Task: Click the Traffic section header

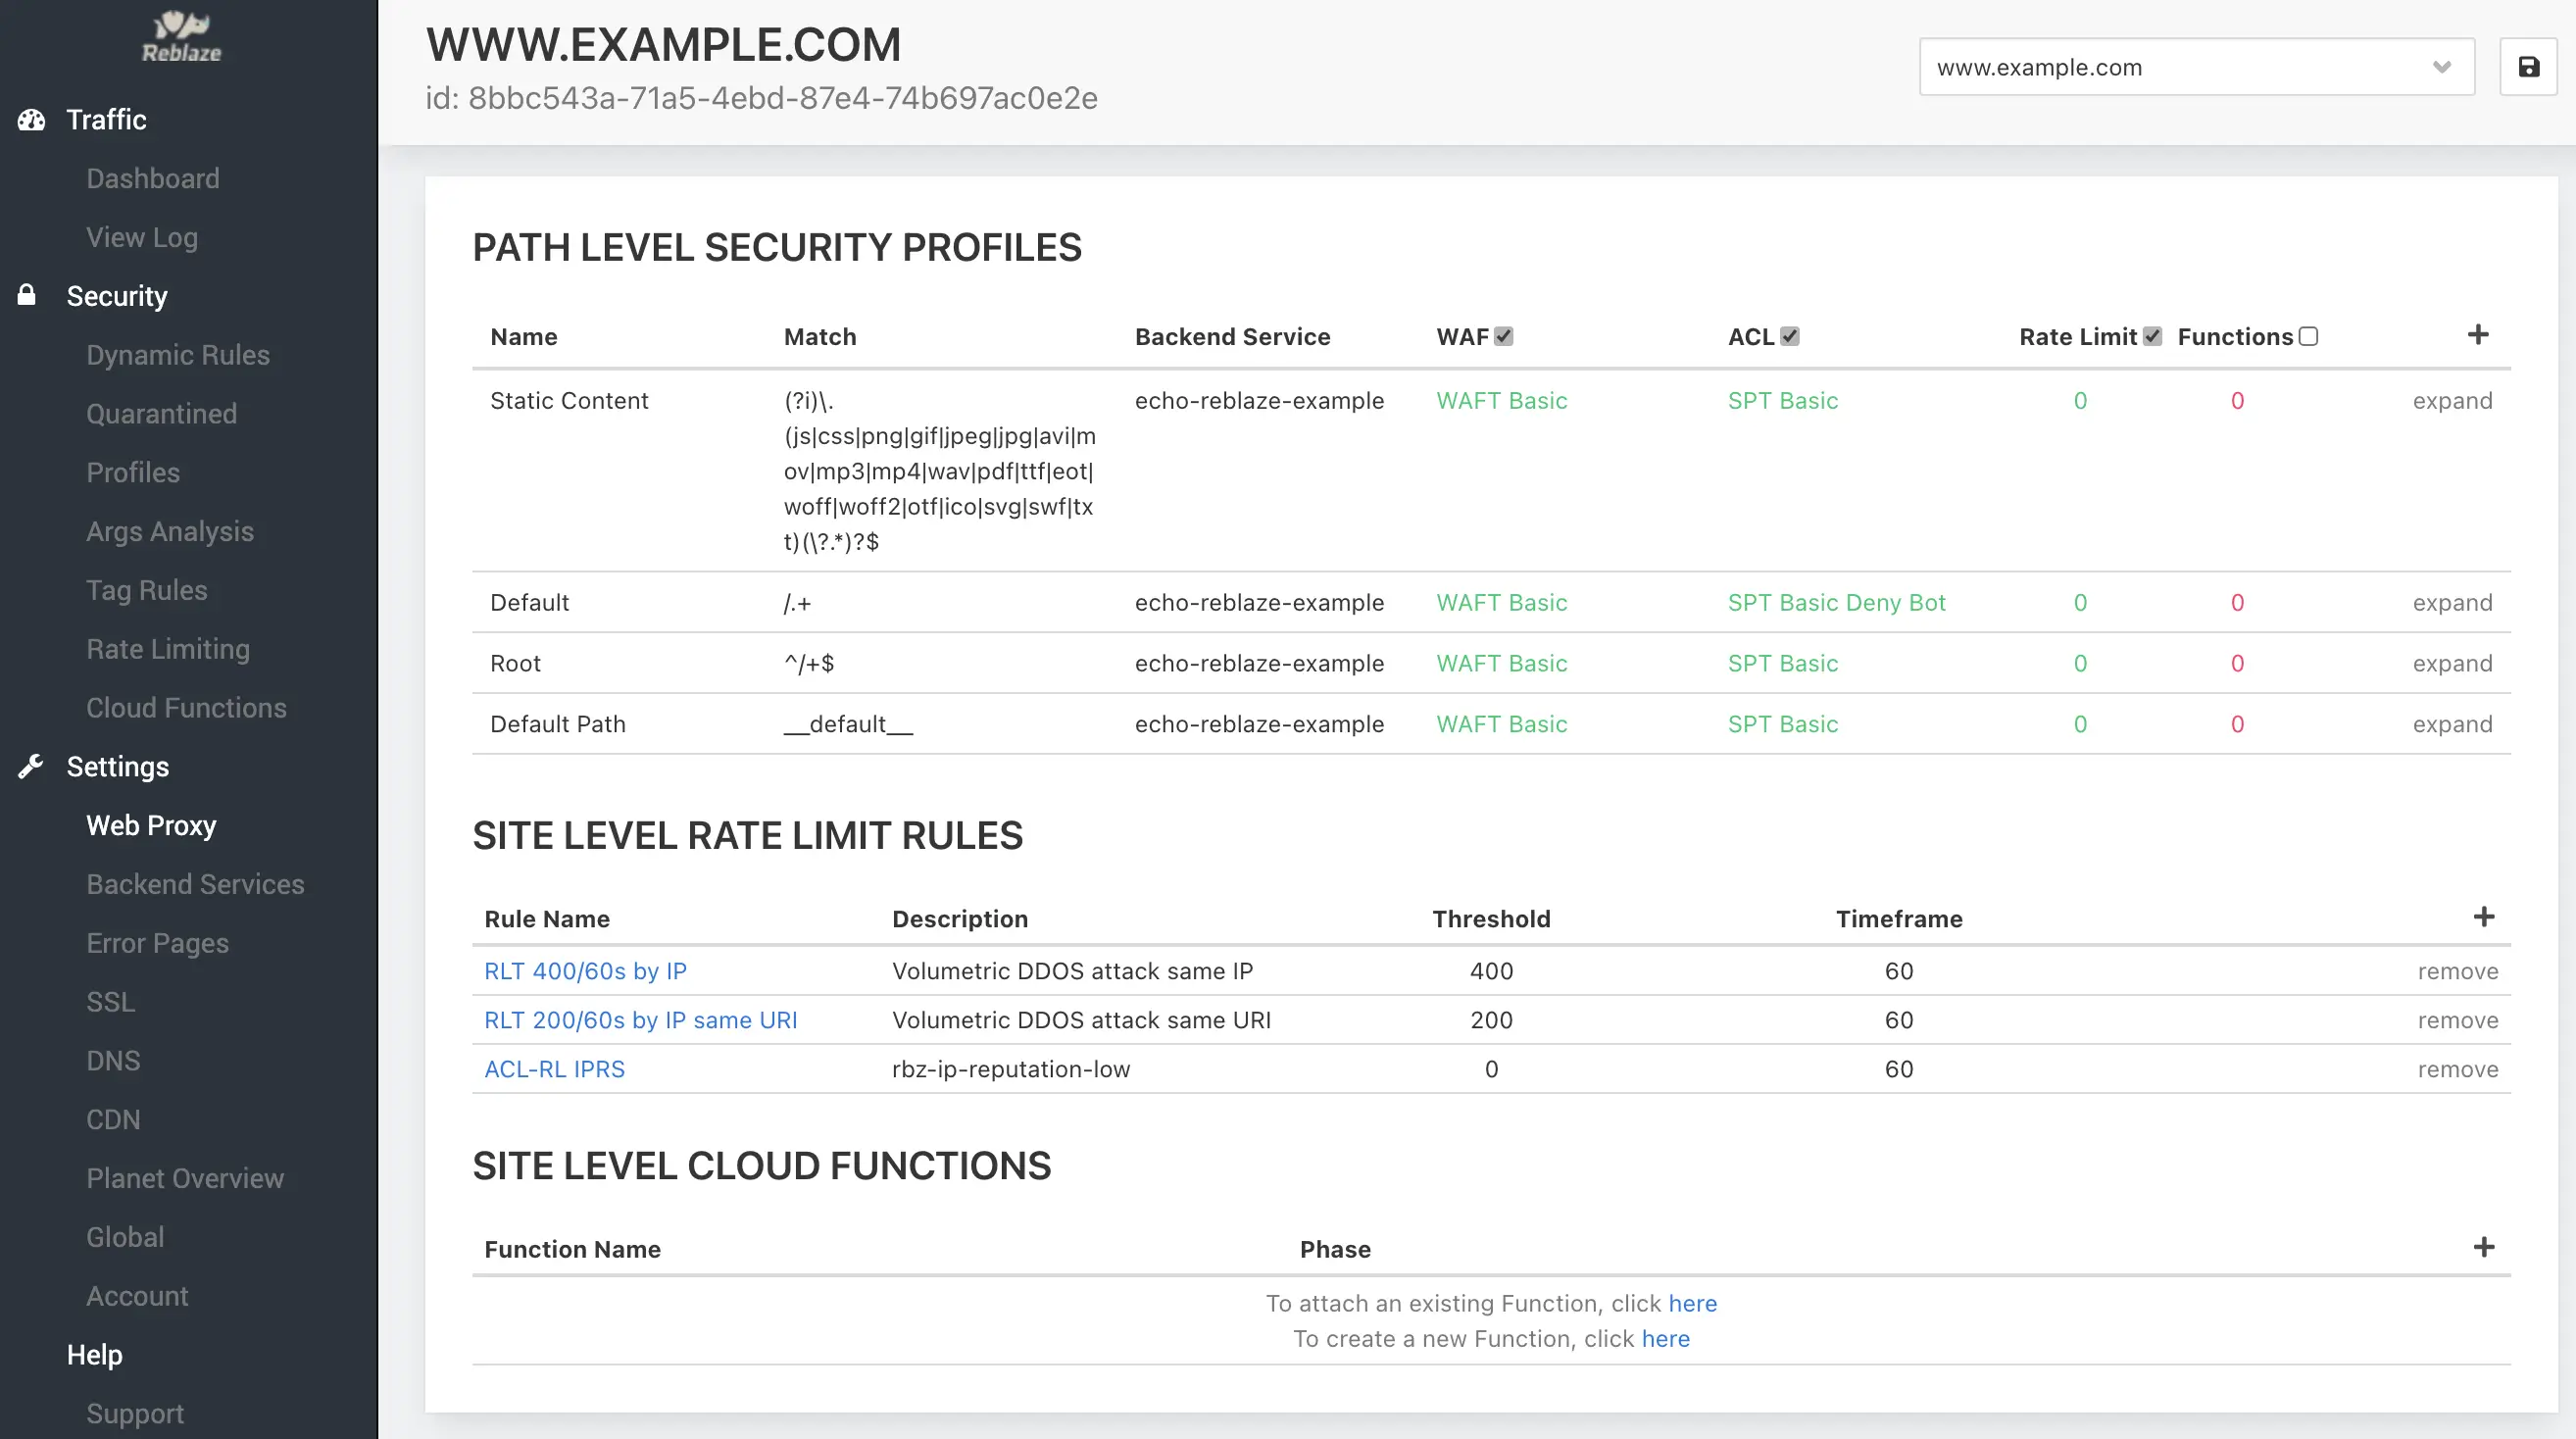Action: [x=107, y=120]
